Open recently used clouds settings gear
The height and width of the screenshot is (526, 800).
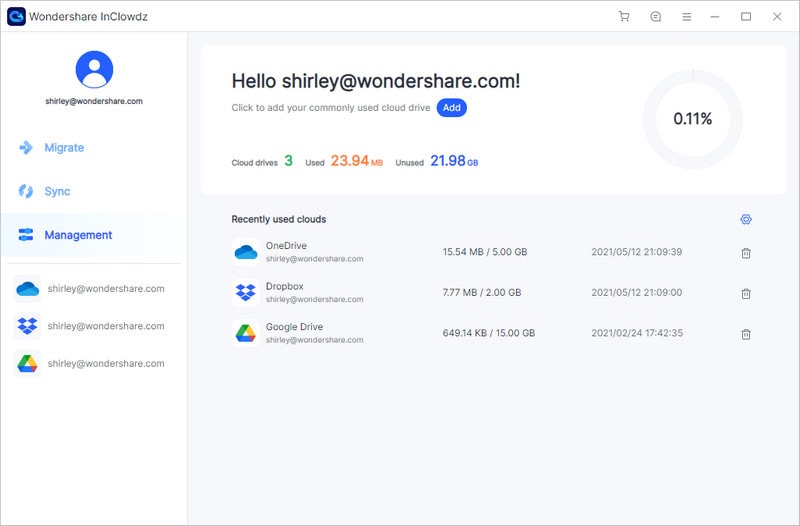coord(746,219)
